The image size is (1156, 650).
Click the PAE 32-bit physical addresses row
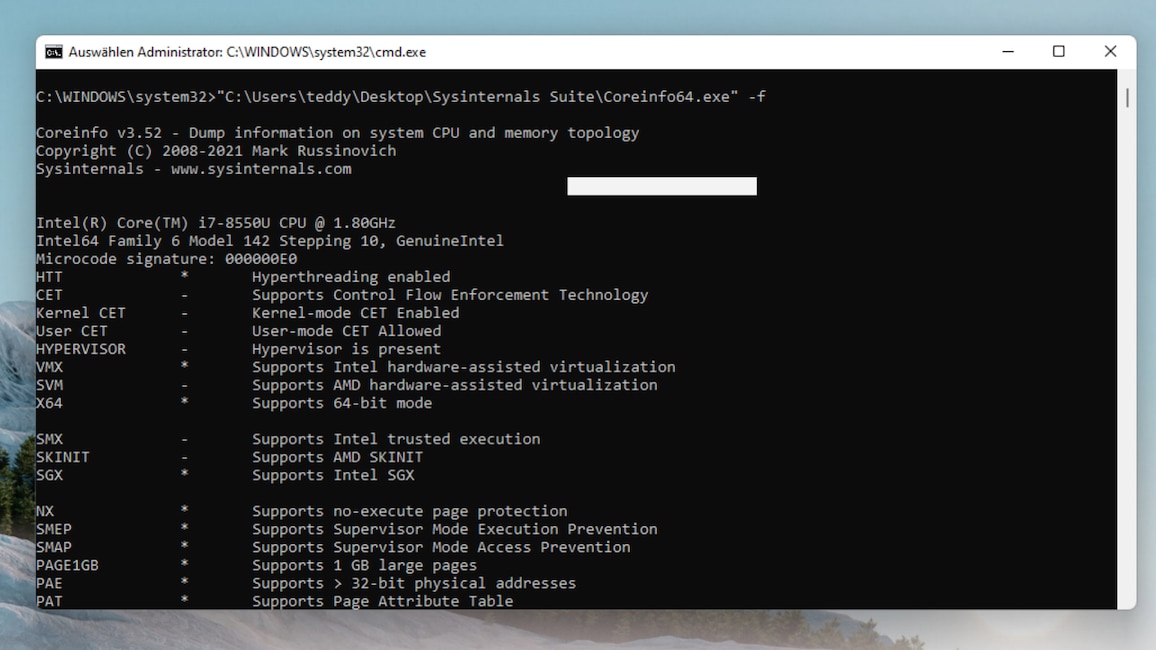tap(300, 582)
